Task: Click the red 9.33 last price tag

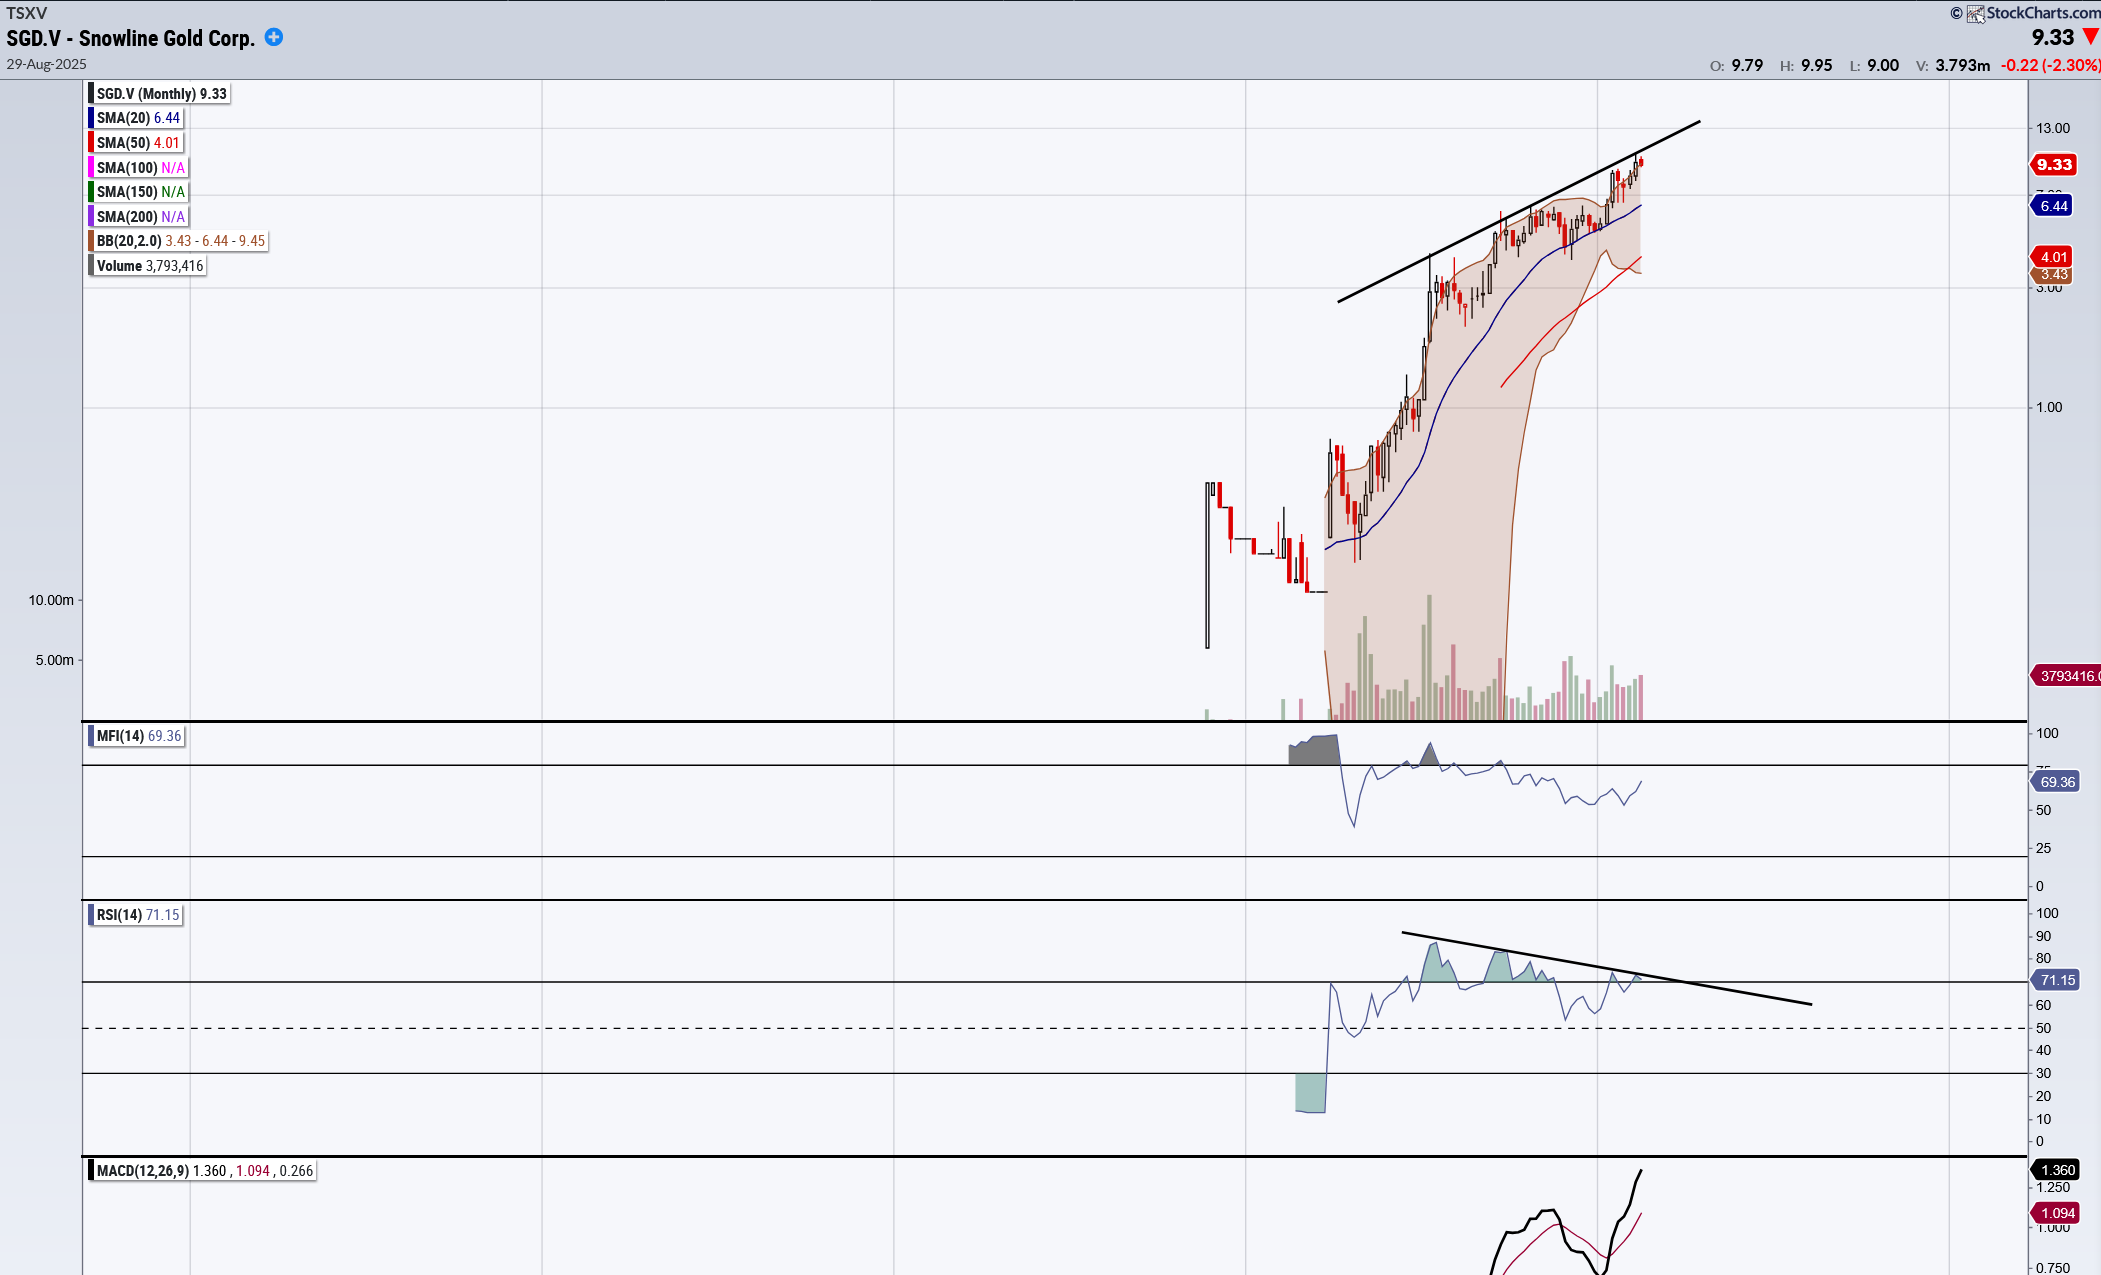Action: click(2054, 165)
